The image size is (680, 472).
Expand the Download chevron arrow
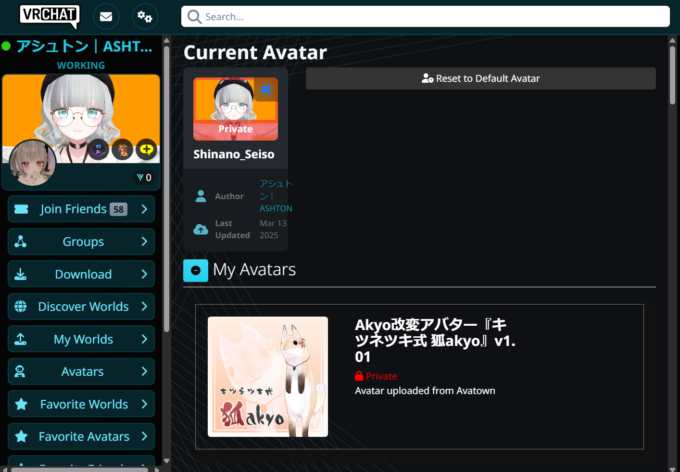[x=144, y=274]
